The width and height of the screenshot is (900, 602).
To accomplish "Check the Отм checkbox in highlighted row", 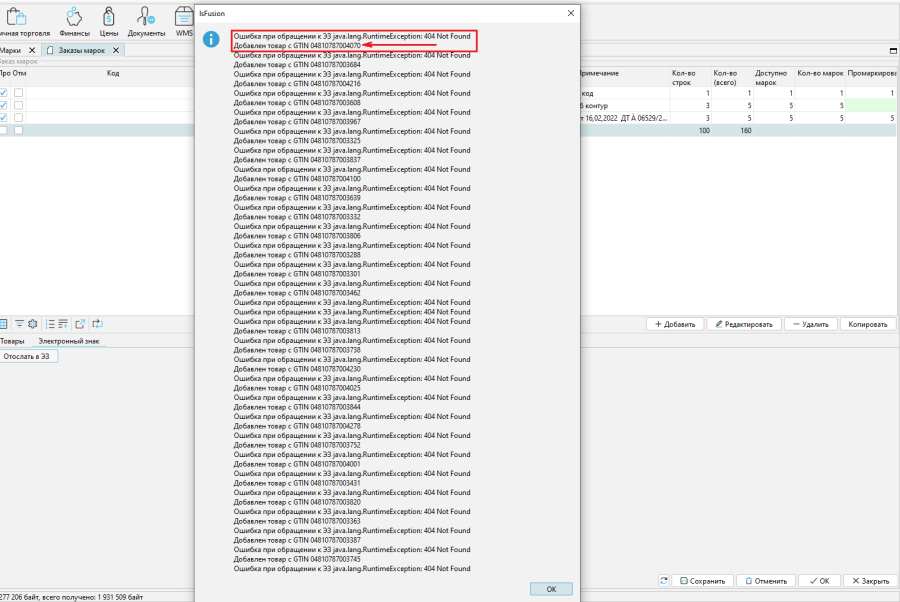I will tap(18, 130).
